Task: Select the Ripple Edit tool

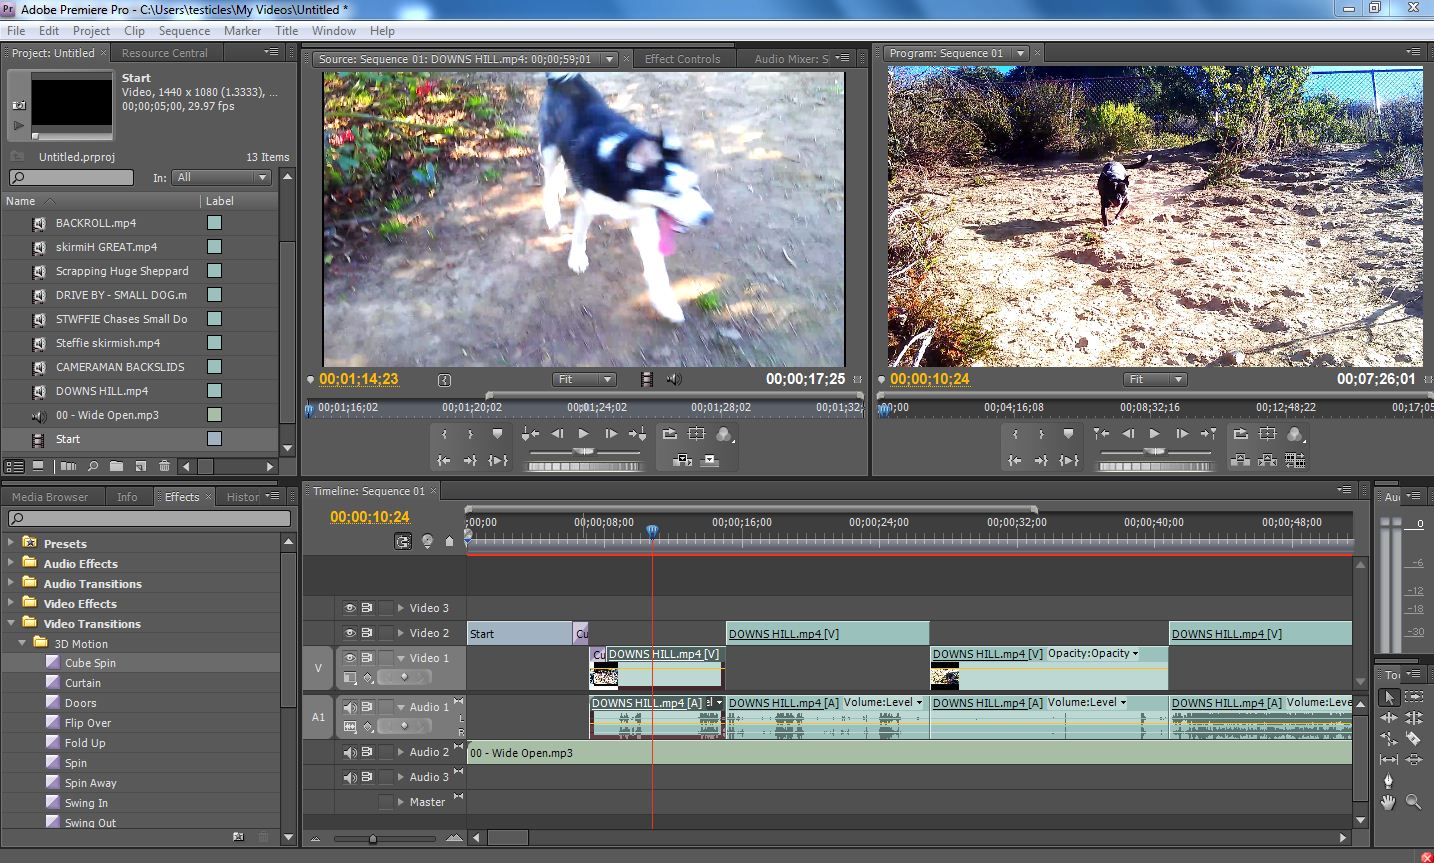Action: [x=1389, y=718]
